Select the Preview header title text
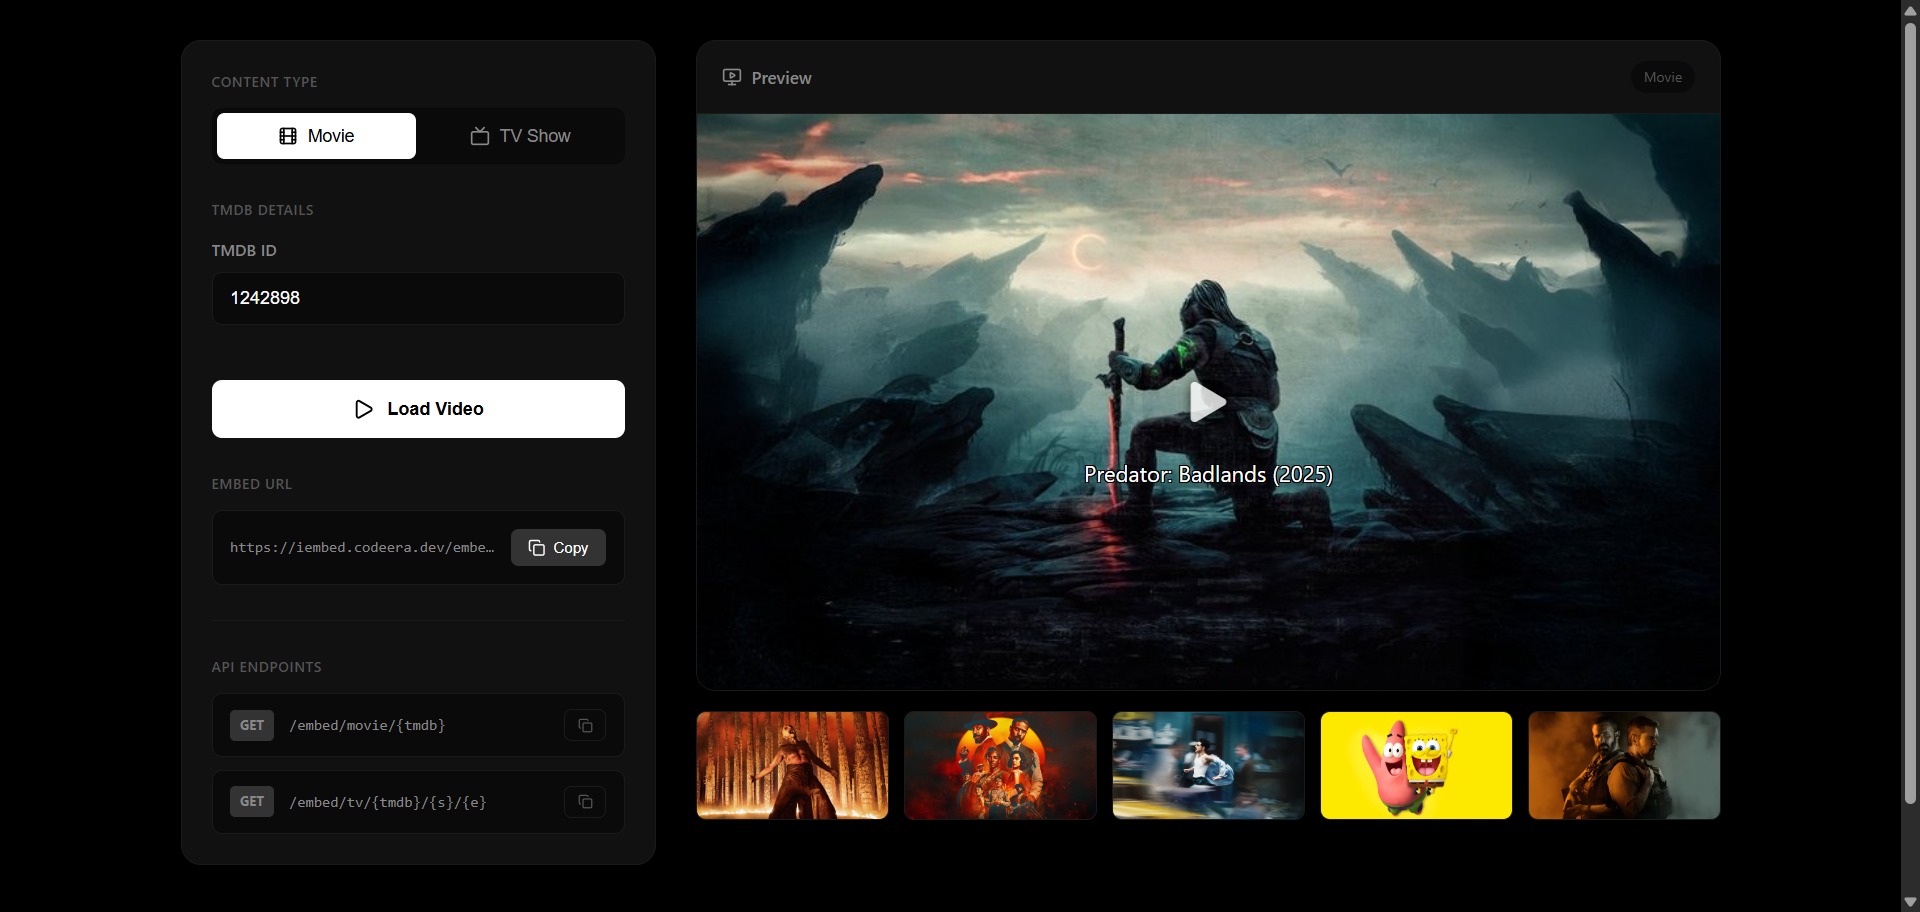Screen dimensions: 1920x912 click(781, 77)
